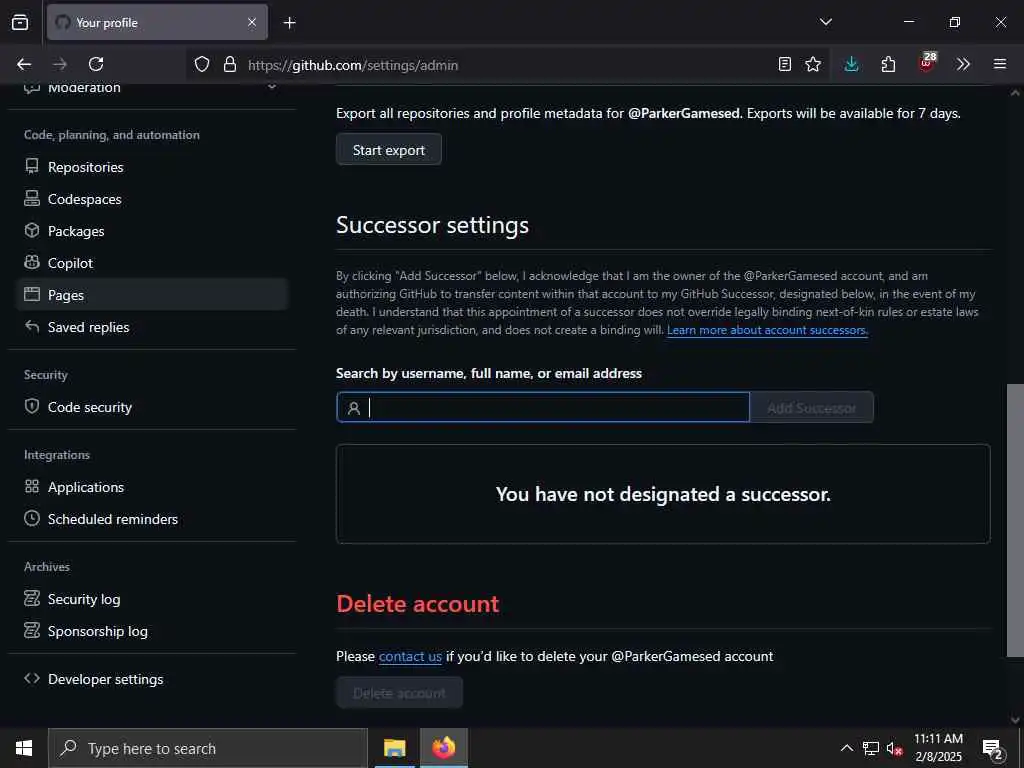Open the Firefox hamburger menu
Screen dimensions: 1024x768
[x=1000, y=64]
